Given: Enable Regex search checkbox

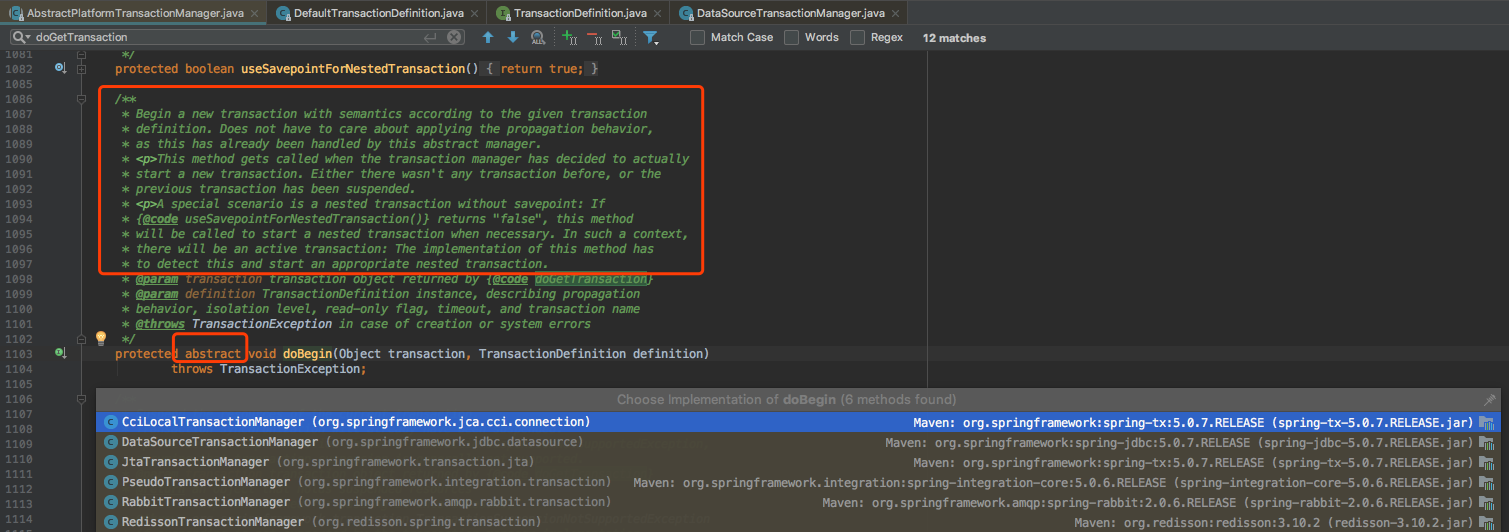Looking at the screenshot, I should click(858, 37).
